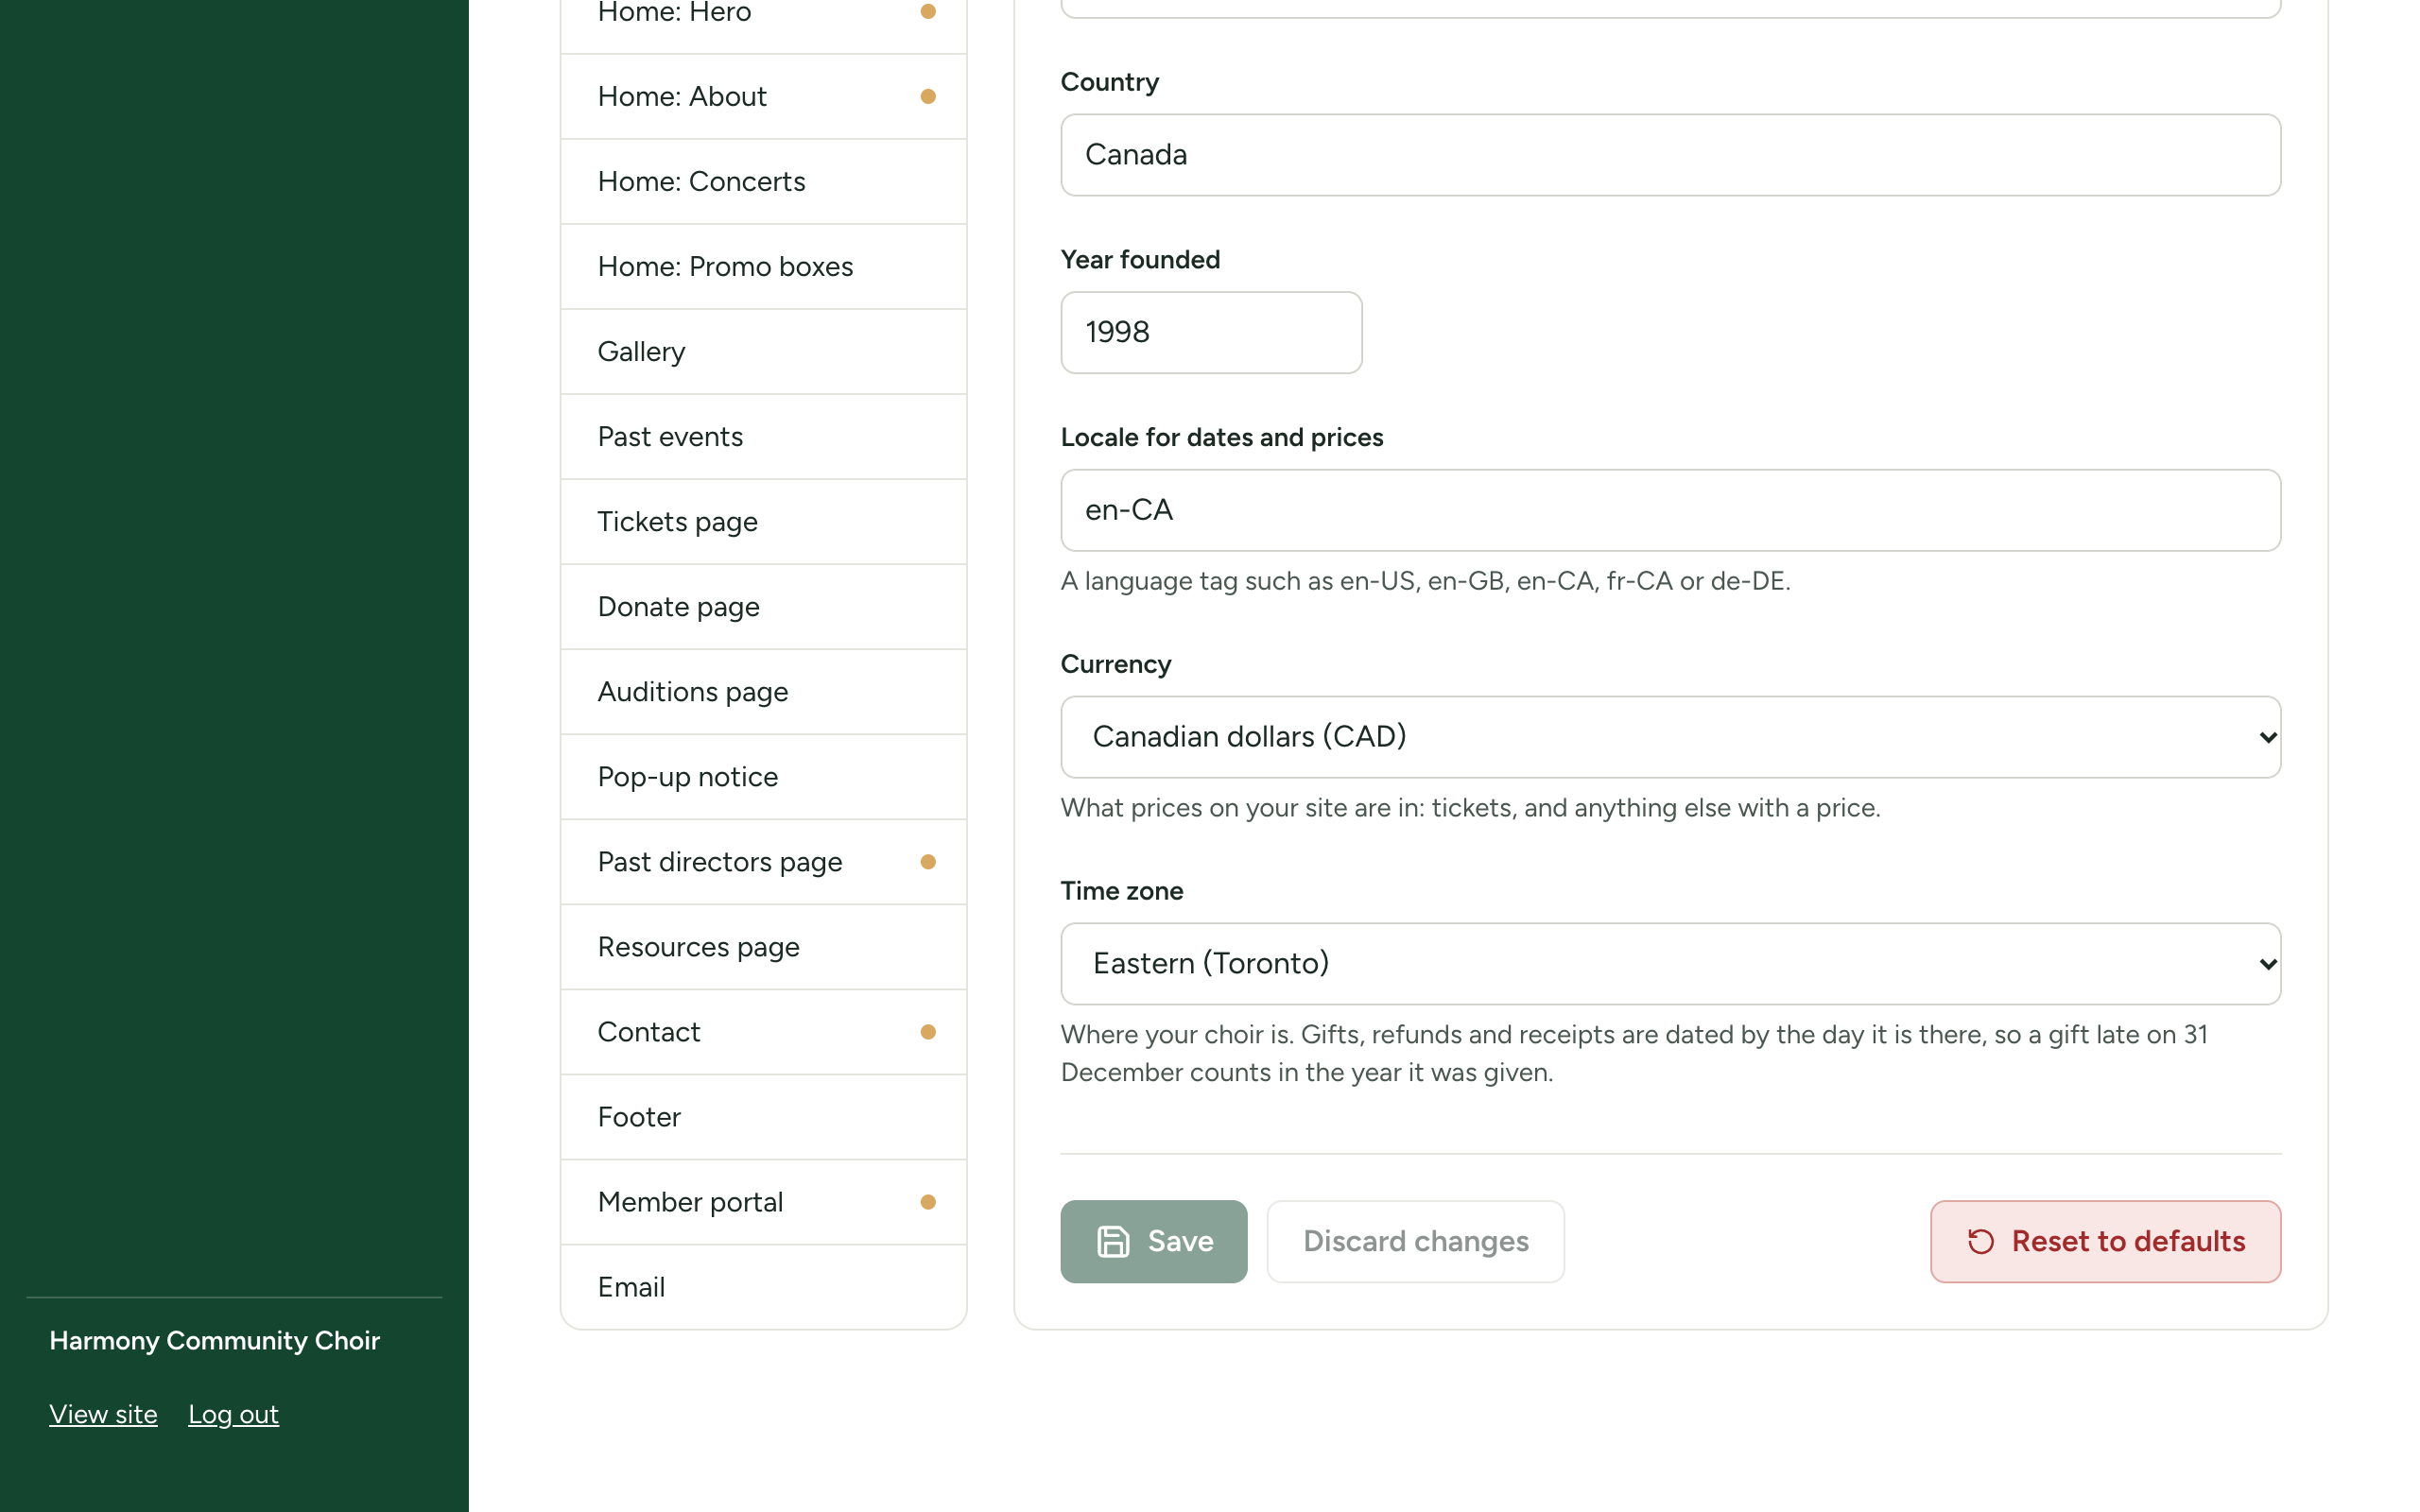Screen dimensions: 2420x1512
Task: Open the Contact section
Action: [x=763, y=1032]
